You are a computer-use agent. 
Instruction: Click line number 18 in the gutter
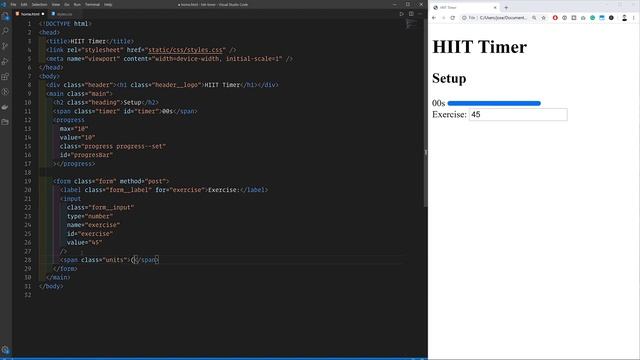click(28, 173)
